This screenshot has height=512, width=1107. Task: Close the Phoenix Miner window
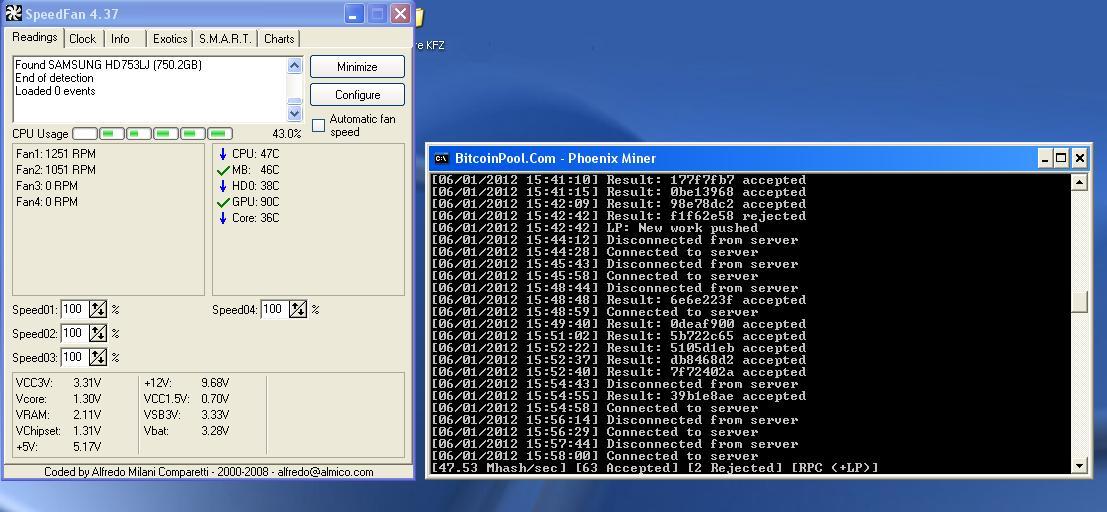click(x=1079, y=159)
